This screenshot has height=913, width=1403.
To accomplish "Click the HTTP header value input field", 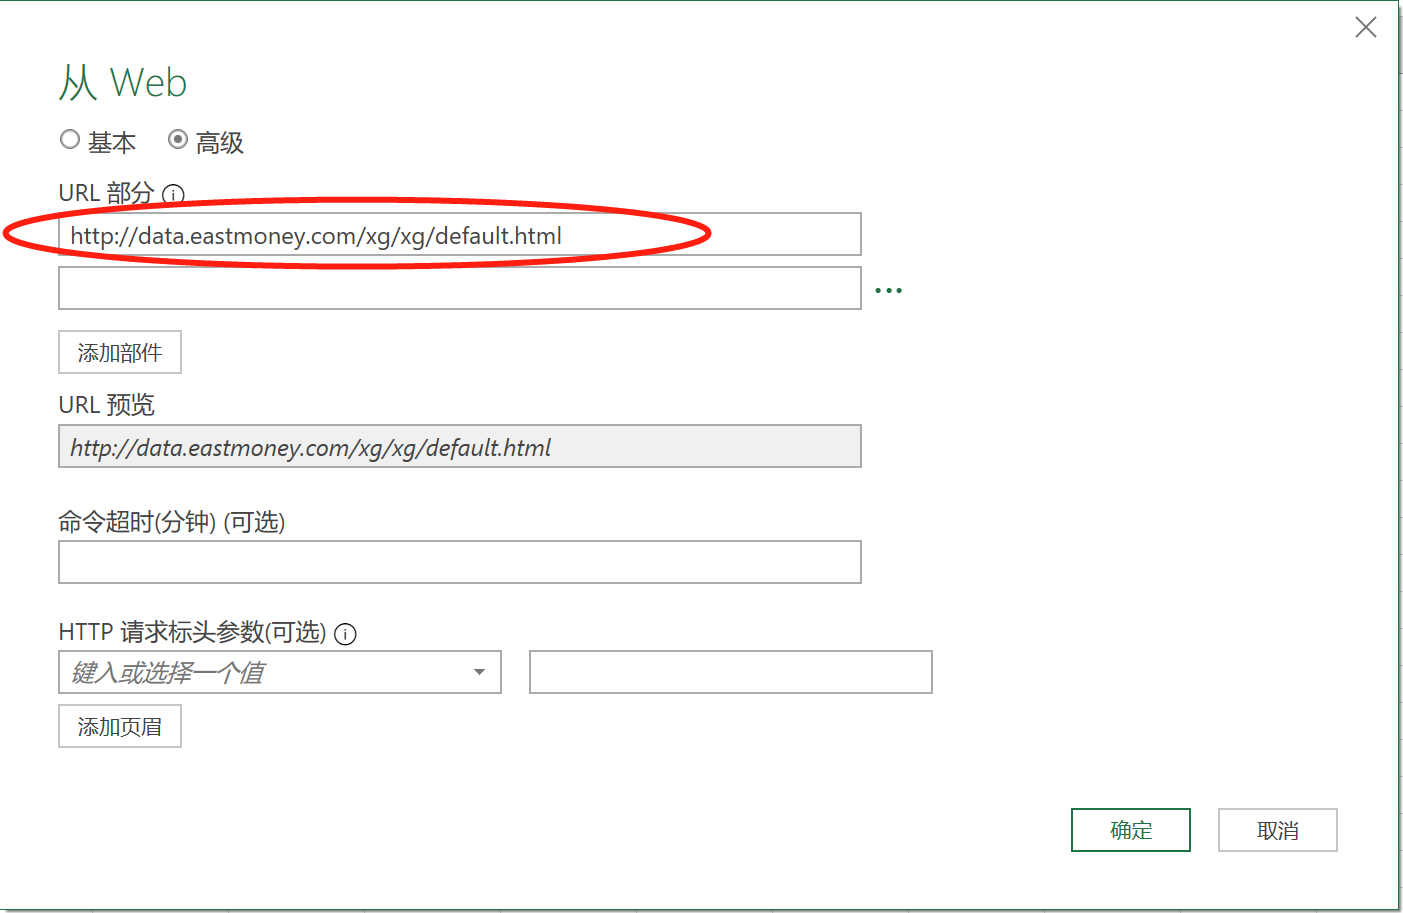I will (x=731, y=672).
